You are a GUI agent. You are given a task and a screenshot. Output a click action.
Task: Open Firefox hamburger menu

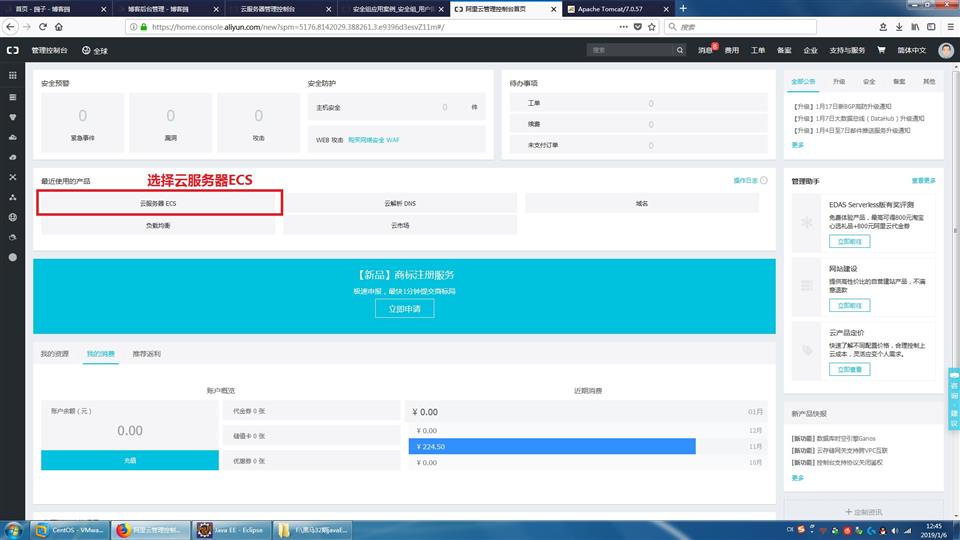tap(950, 27)
